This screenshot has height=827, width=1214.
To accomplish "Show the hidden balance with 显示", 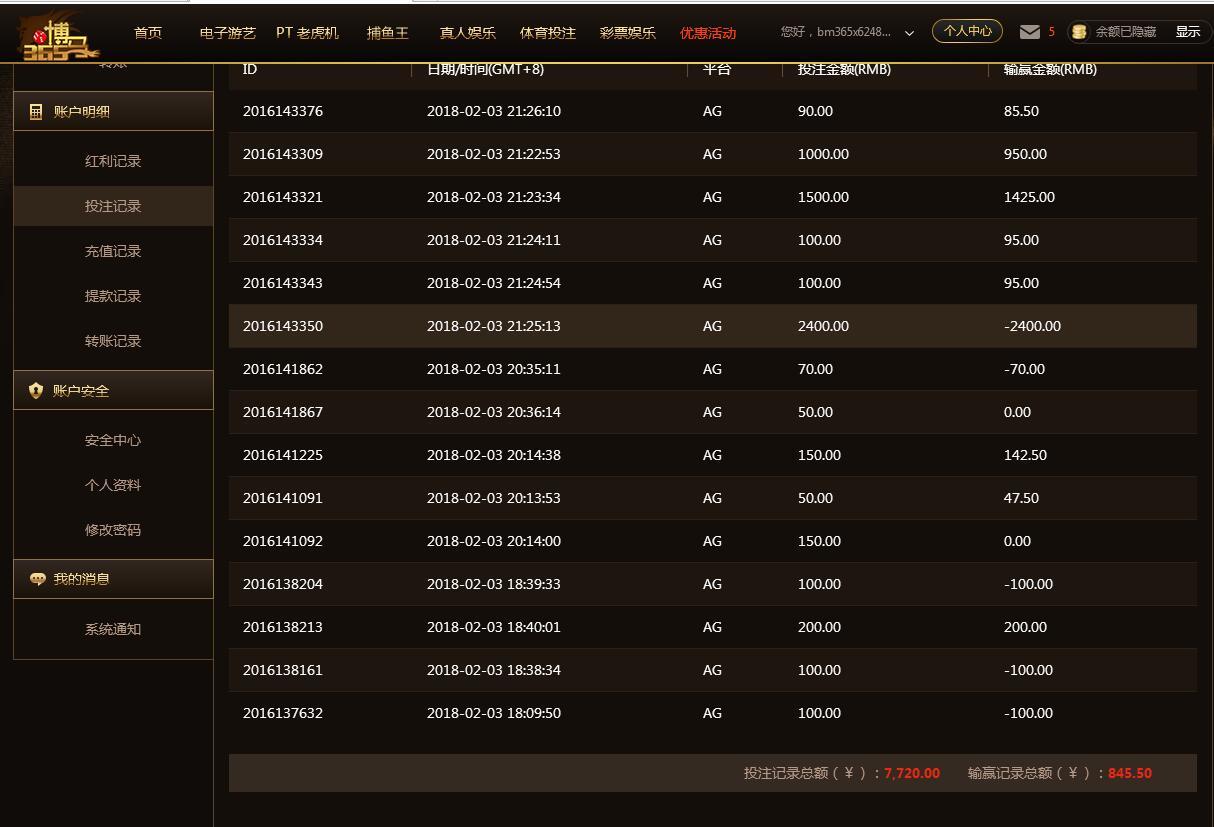I will [1187, 32].
